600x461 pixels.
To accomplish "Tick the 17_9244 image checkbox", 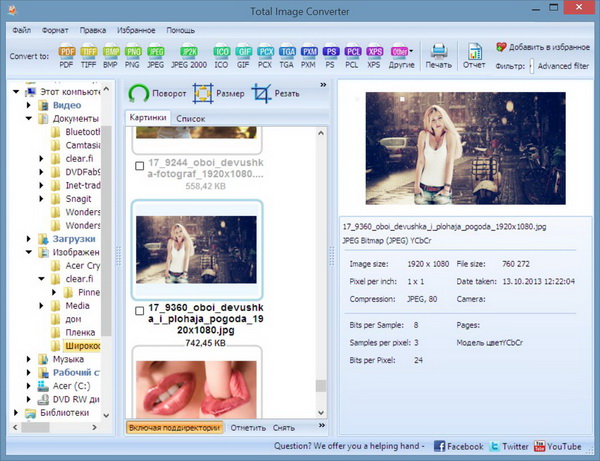I will (x=139, y=166).
